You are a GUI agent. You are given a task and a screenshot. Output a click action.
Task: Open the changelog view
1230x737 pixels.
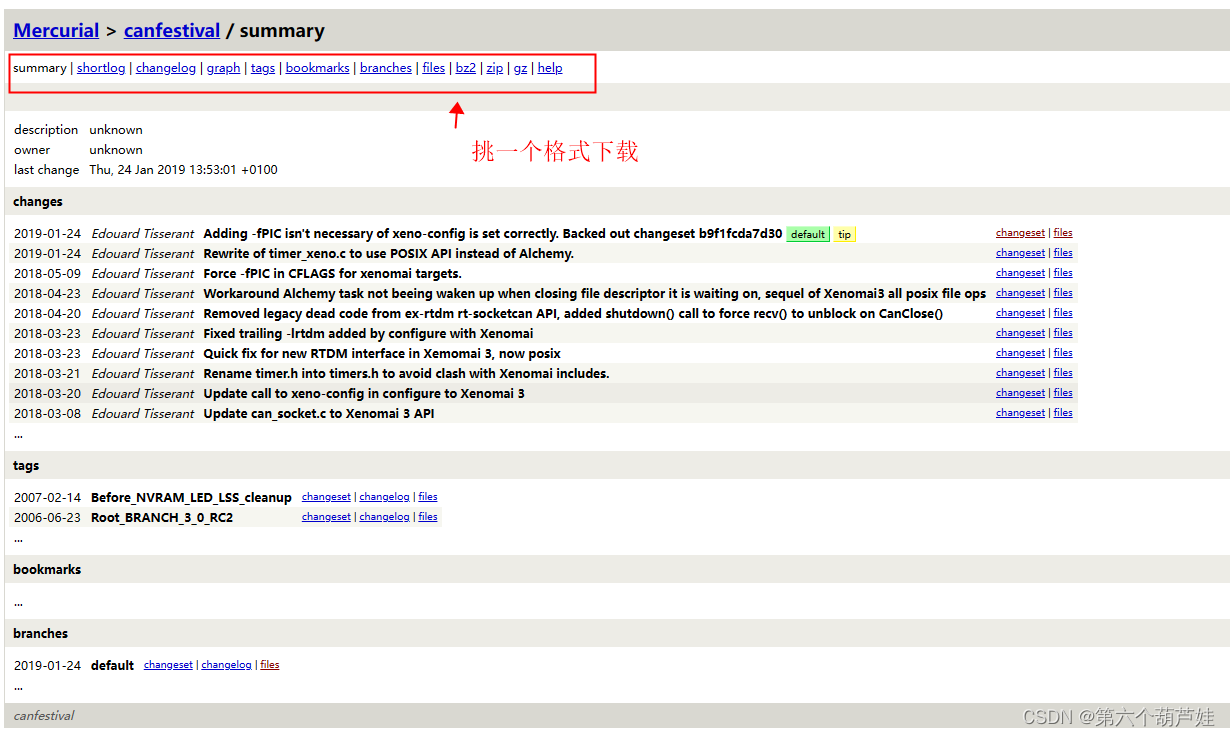tap(166, 68)
